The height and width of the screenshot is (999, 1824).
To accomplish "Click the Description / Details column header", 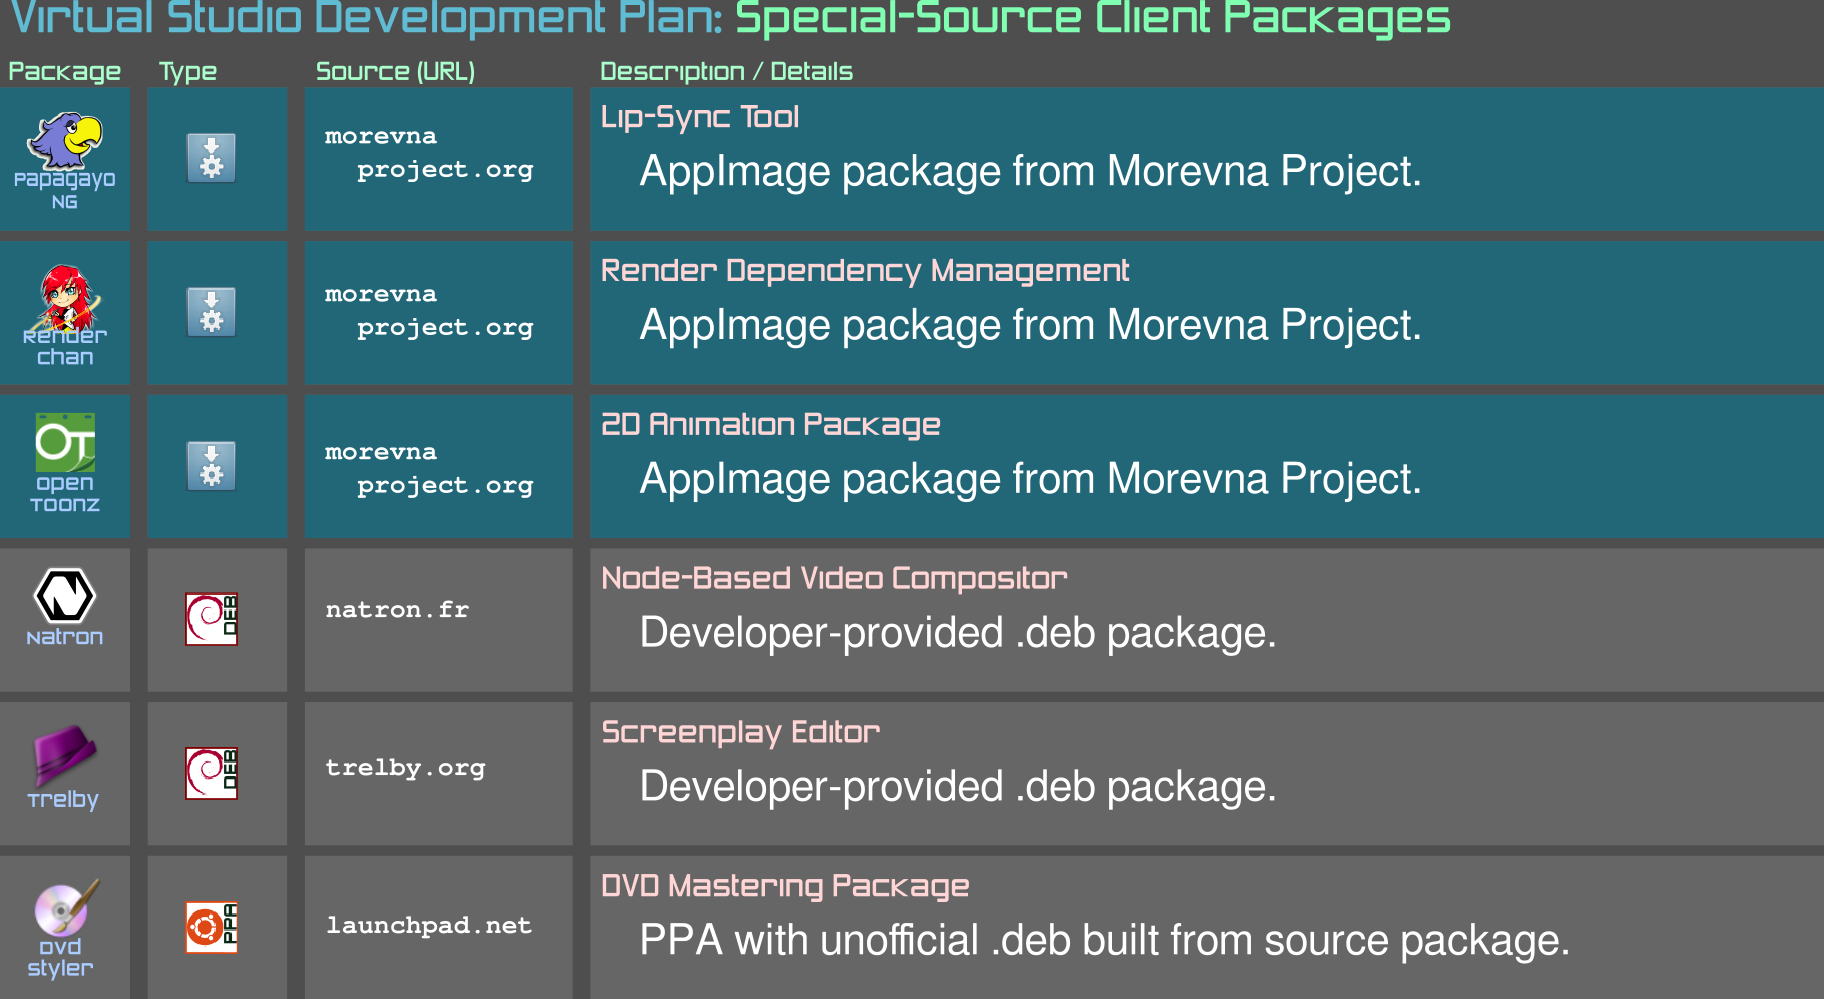I will (726, 71).
